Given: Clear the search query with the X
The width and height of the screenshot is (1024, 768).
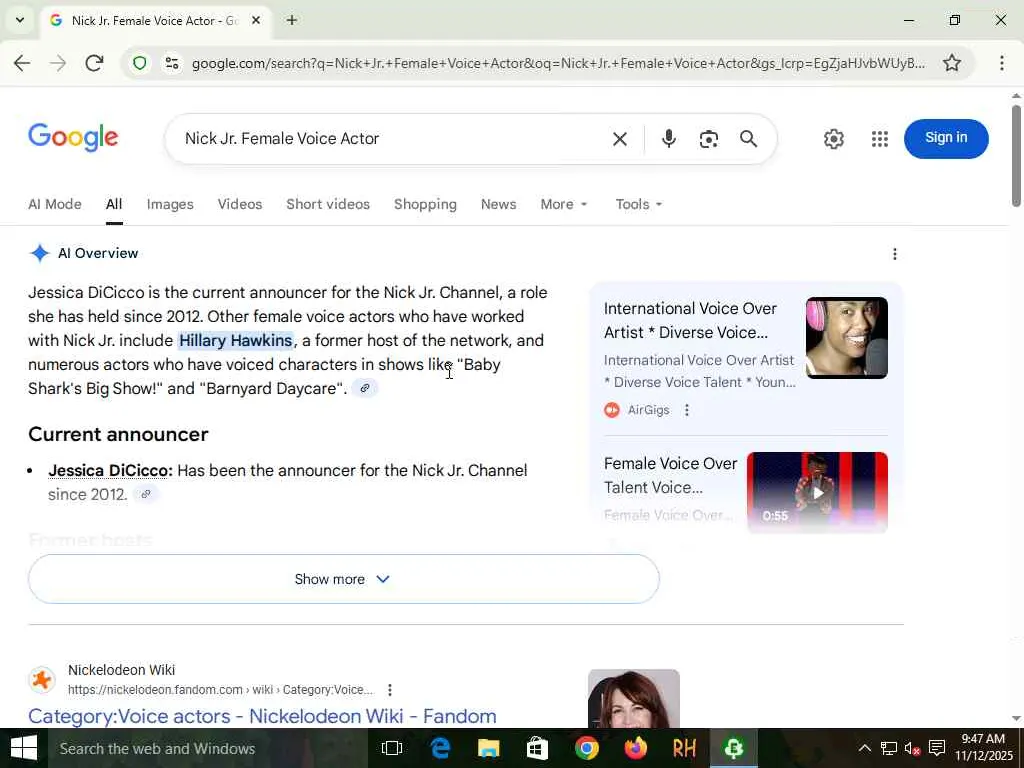Looking at the screenshot, I should 620,138.
